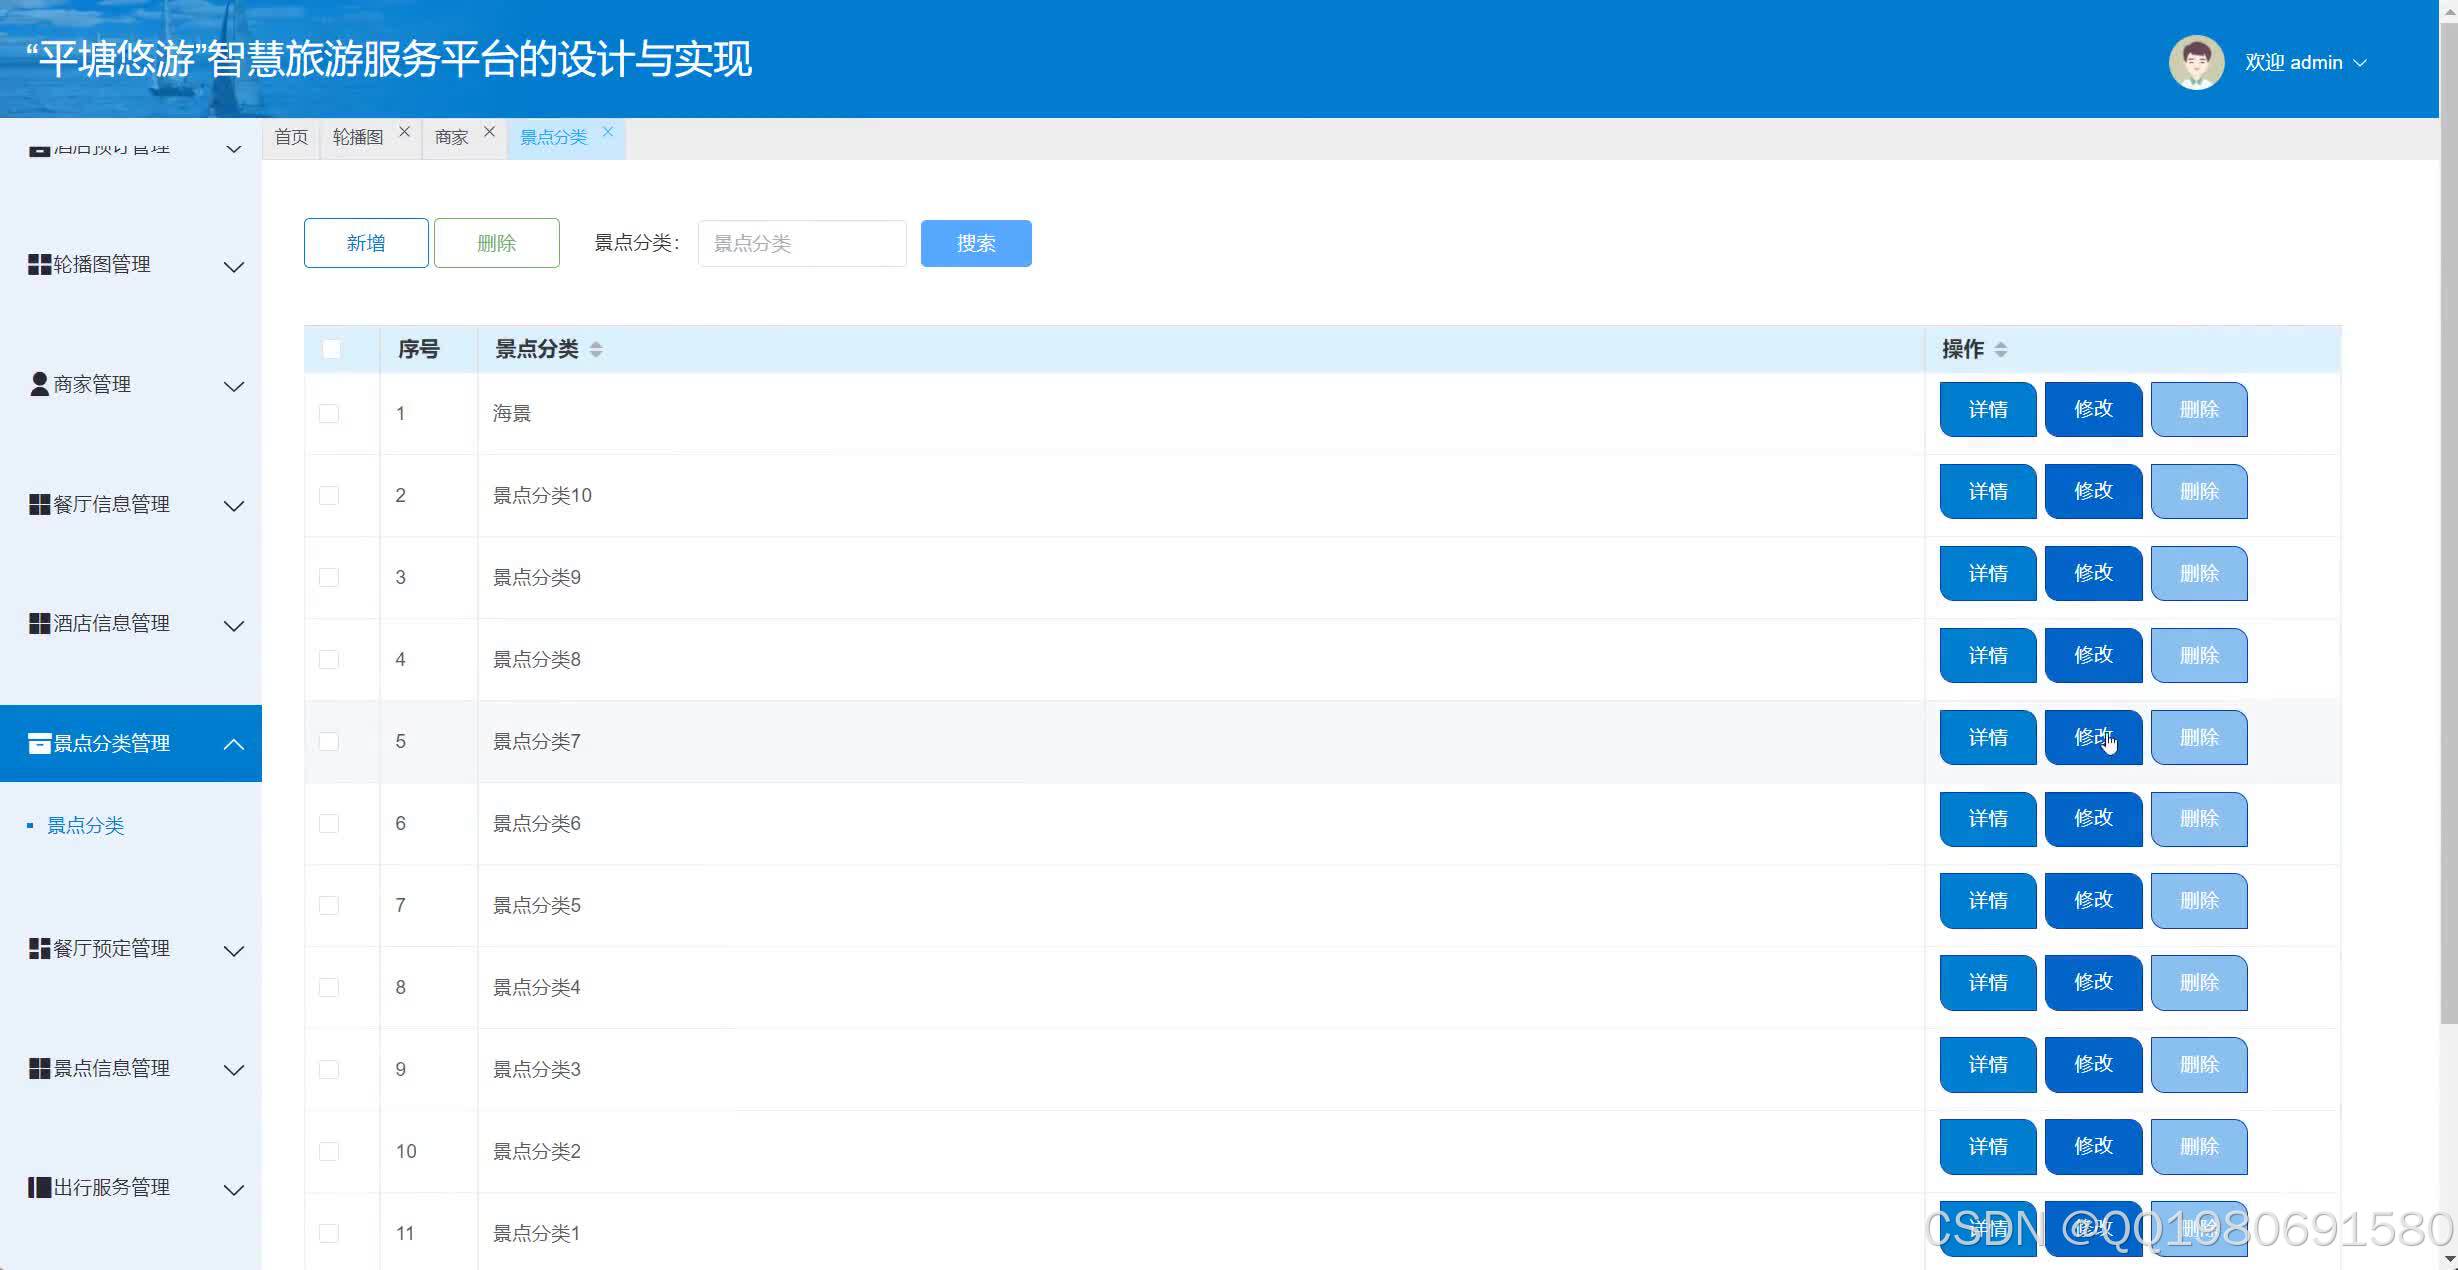This screenshot has width=2458, height=1270.
Task: Collapse the 景点分类管理 section chevron
Action: point(235,743)
